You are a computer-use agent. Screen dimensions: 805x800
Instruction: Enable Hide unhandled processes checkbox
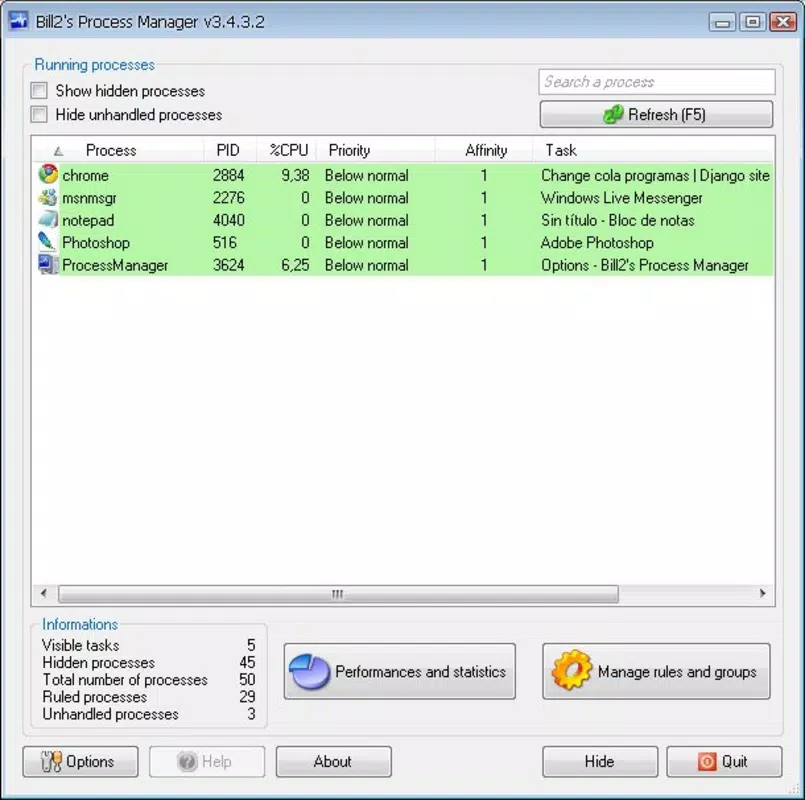point(39,114)
